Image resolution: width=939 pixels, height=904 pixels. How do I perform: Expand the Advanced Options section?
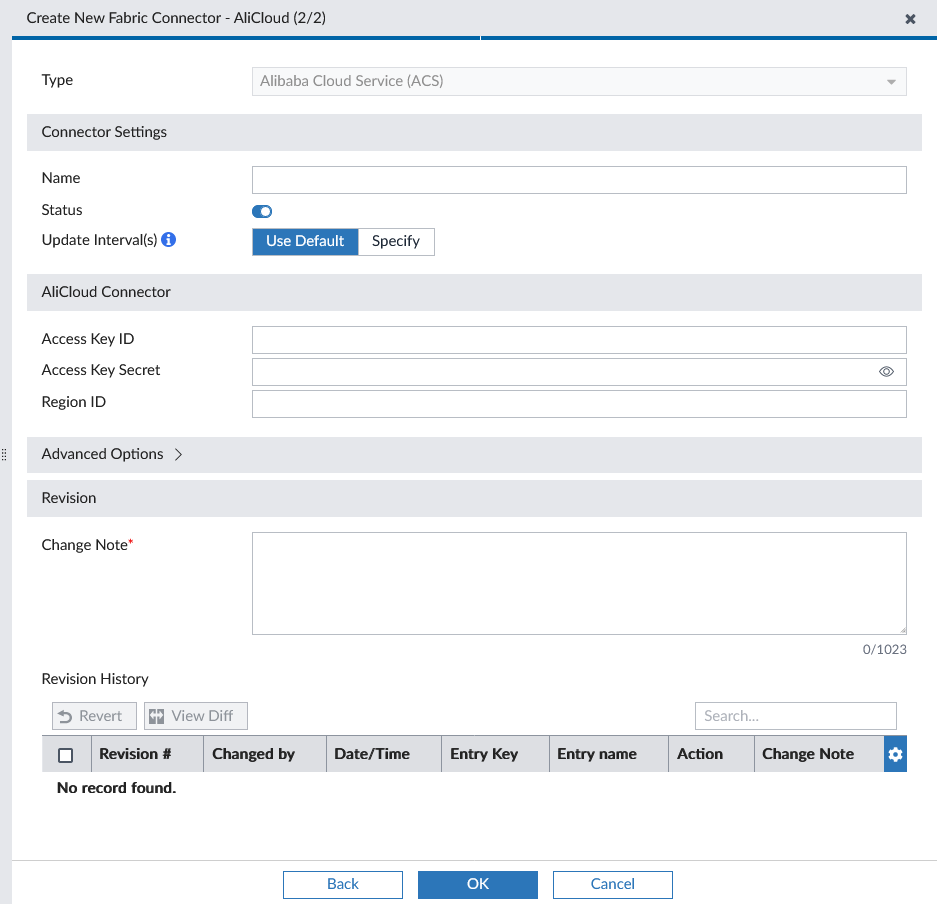coord(110,454)
